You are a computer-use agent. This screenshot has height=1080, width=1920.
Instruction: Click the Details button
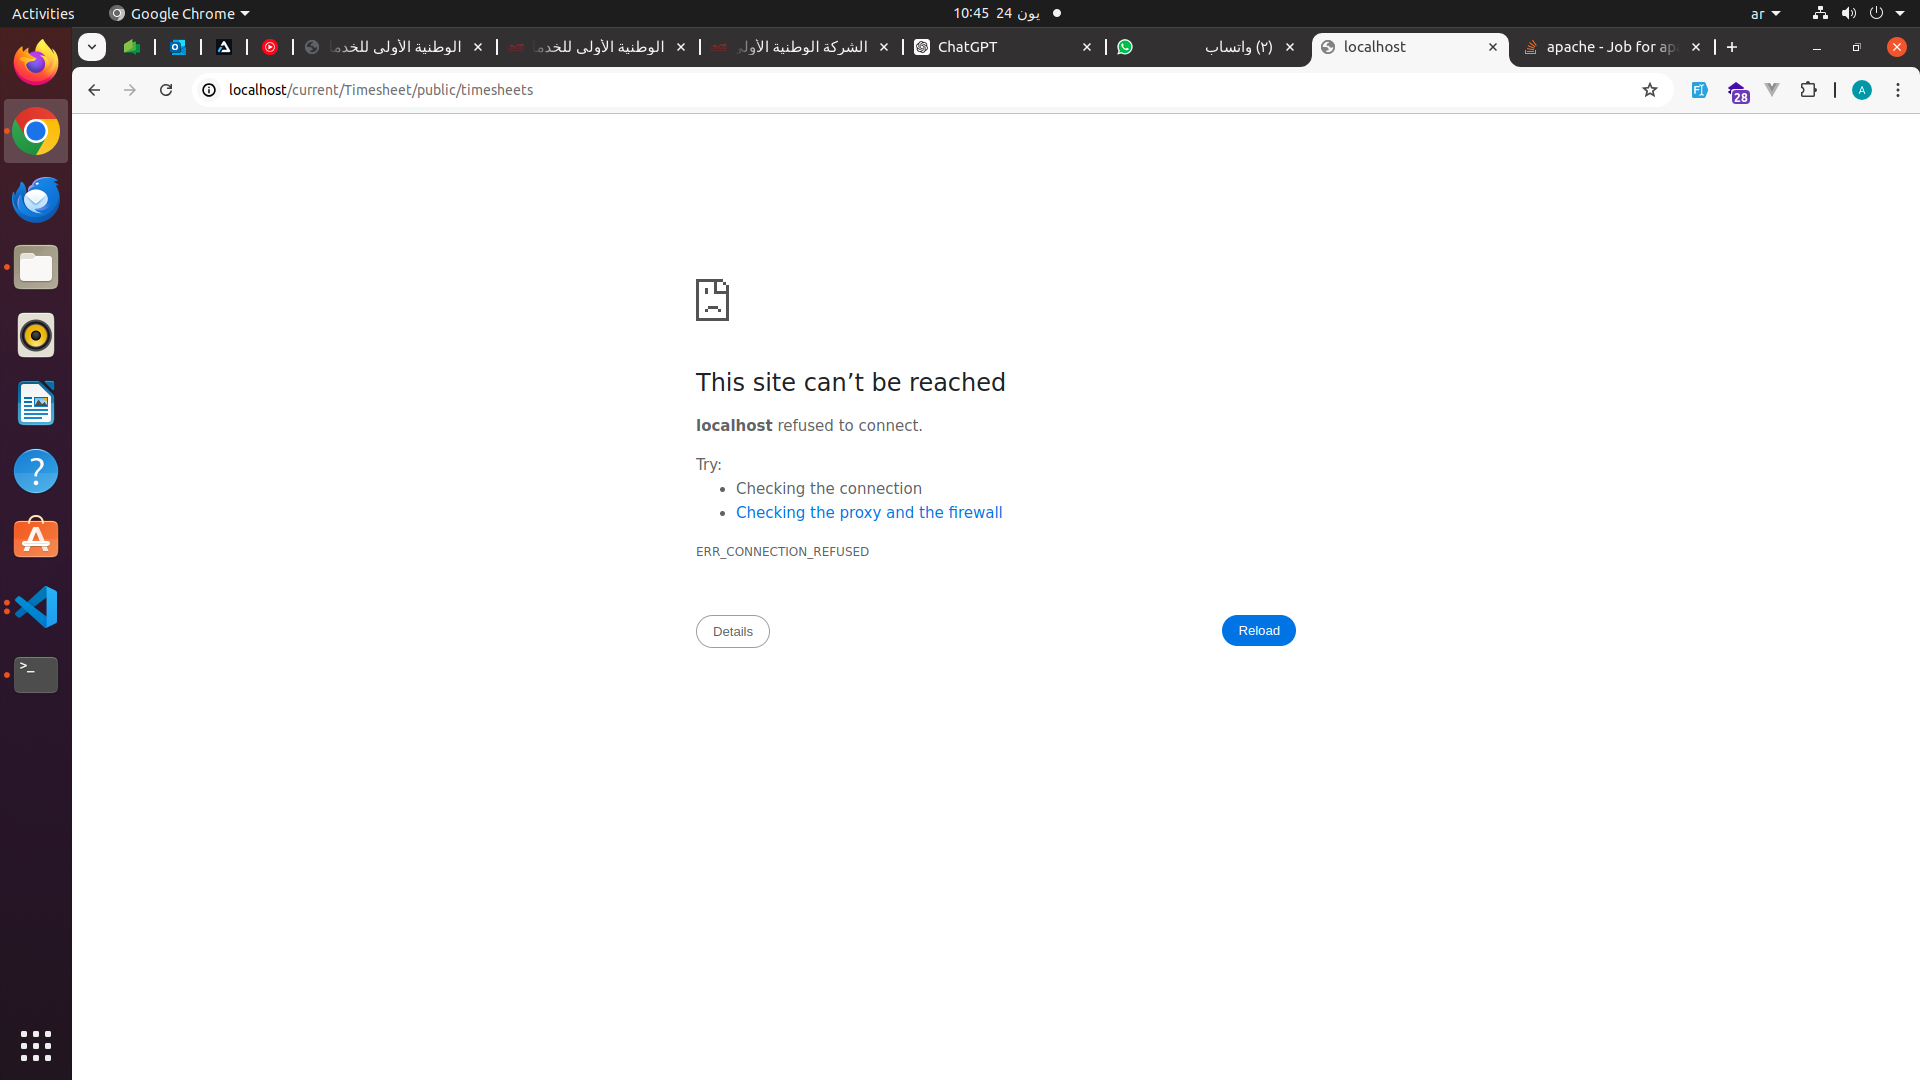pos(732,632)
